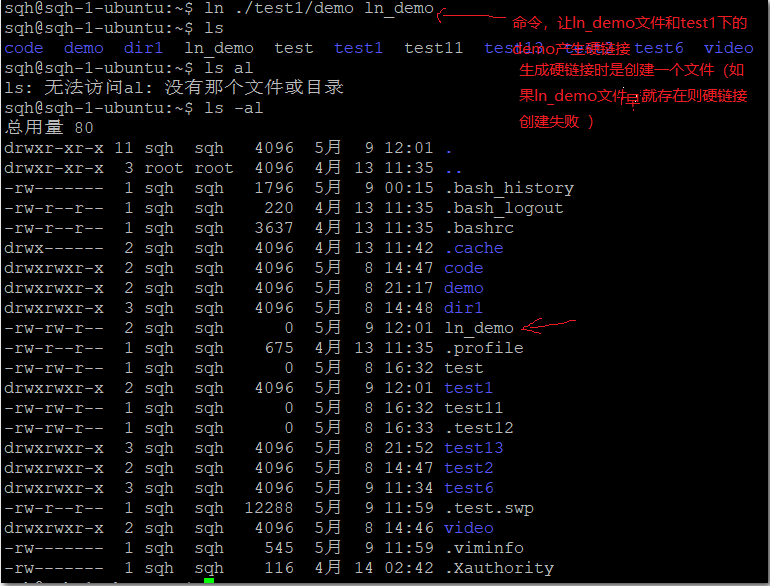Click the command text "ln ./test1/demo ln_demo"

tap(319, 8)
